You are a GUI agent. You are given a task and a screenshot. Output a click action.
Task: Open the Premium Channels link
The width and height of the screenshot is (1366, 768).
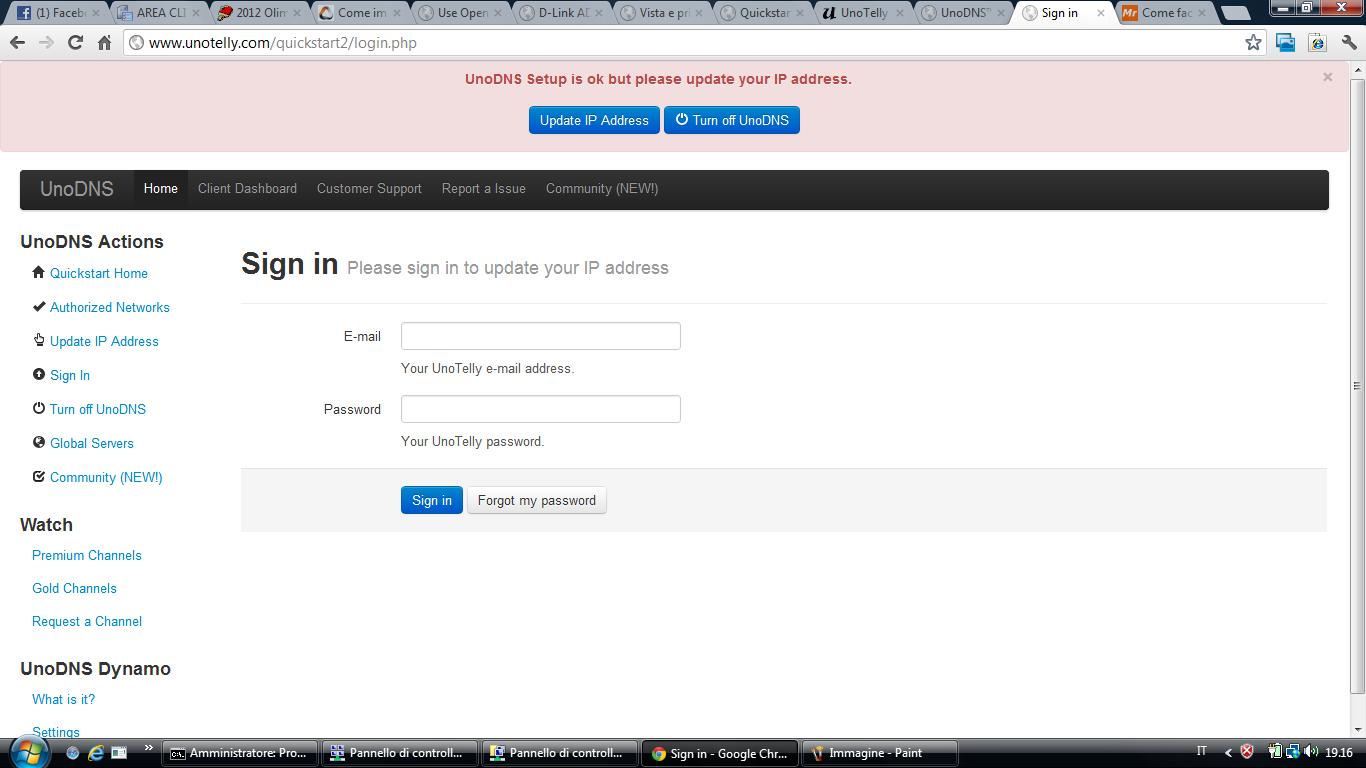(87, 556)
